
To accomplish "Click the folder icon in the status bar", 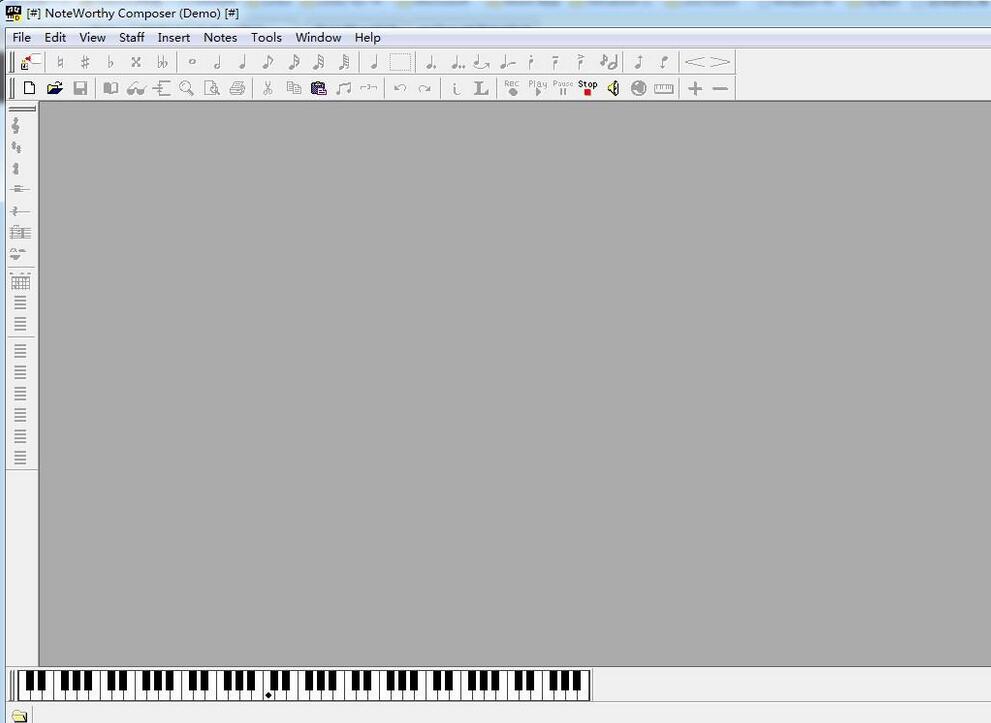I will coord(19,716).
